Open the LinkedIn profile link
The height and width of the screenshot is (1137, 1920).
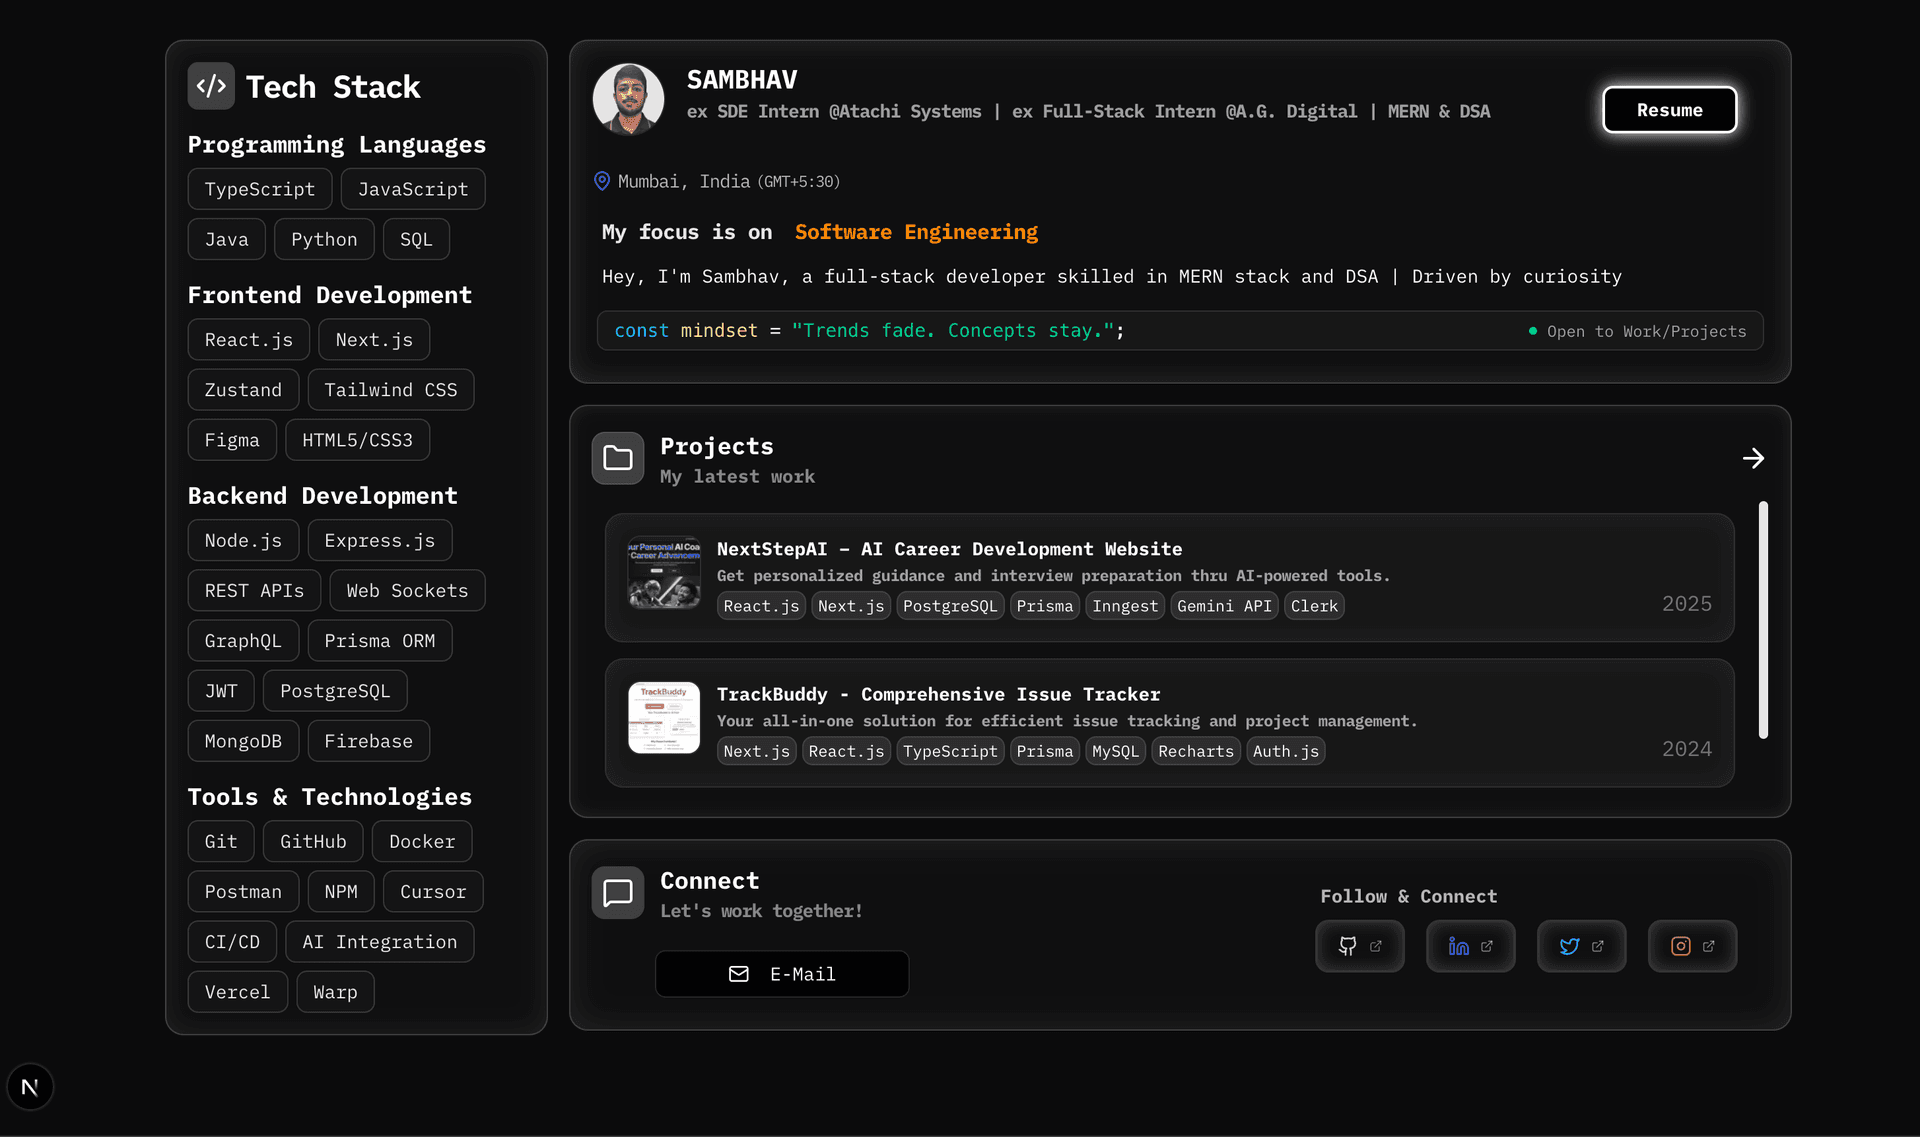pyautogui.click(x=1470, y=946)
